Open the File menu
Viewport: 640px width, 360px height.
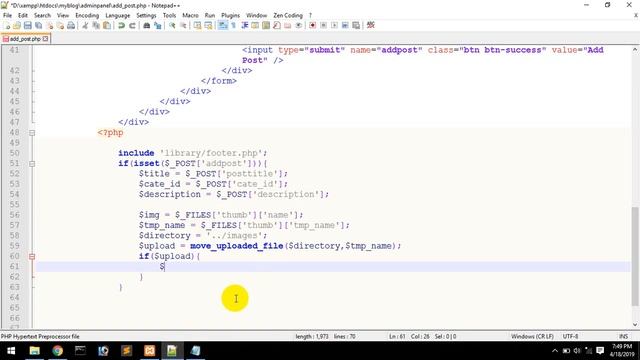coord(7,15)
